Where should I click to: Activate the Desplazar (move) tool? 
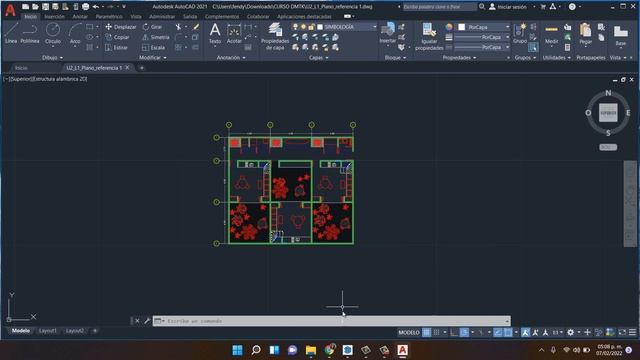click(121, 27)
